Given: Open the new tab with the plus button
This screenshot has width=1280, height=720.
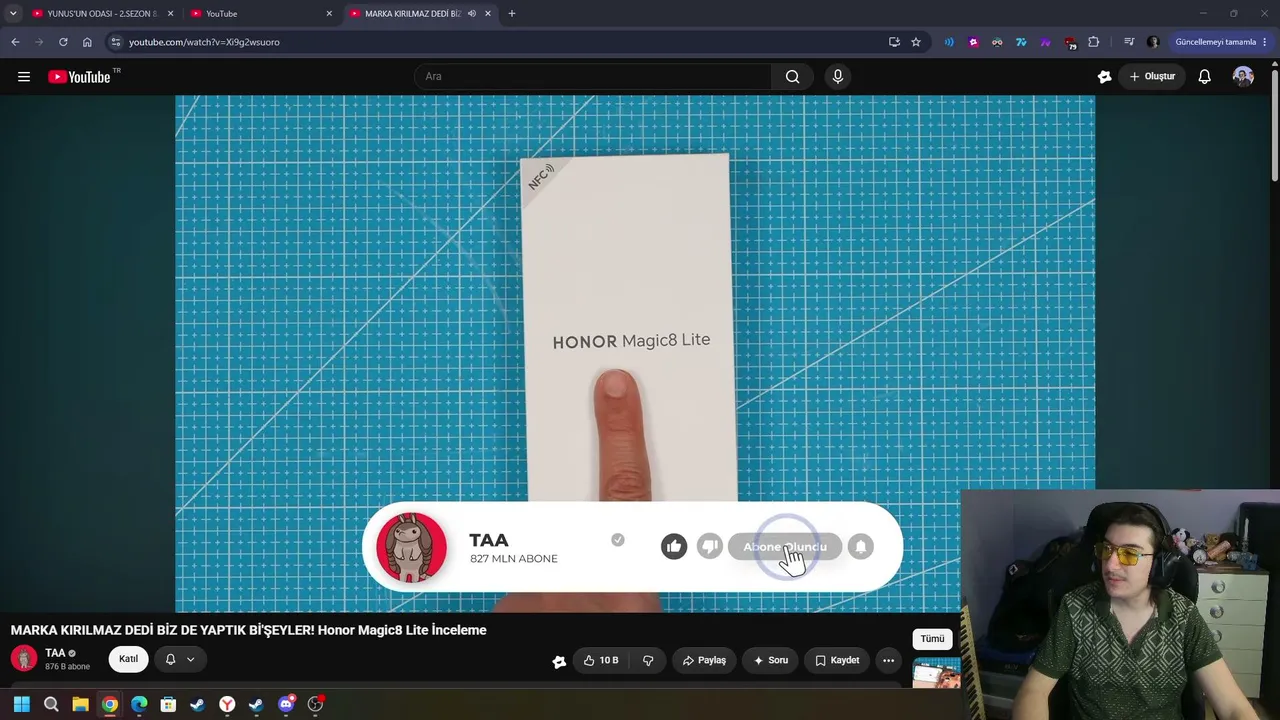Looking at the screenshot, I should coord(511,13).
